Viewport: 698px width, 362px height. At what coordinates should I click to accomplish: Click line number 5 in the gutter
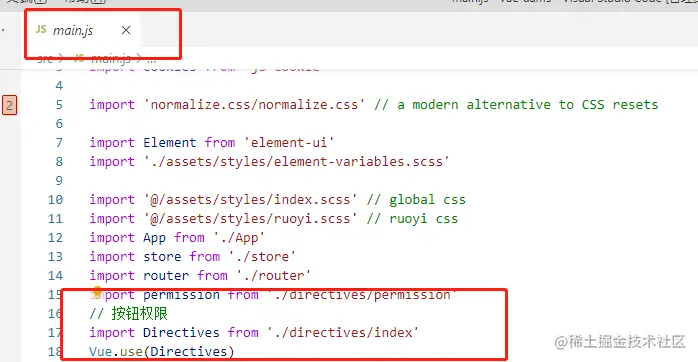[59, 105]
